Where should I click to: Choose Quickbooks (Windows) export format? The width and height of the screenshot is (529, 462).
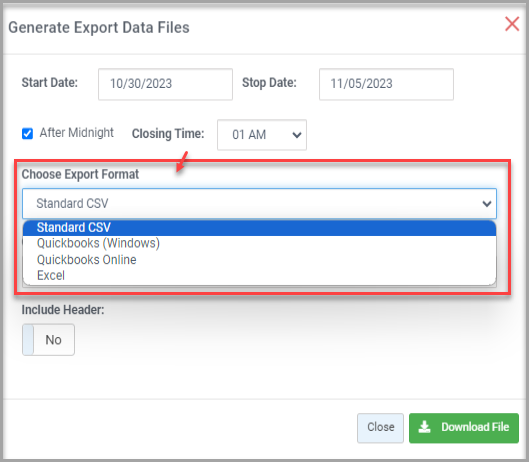259,243
